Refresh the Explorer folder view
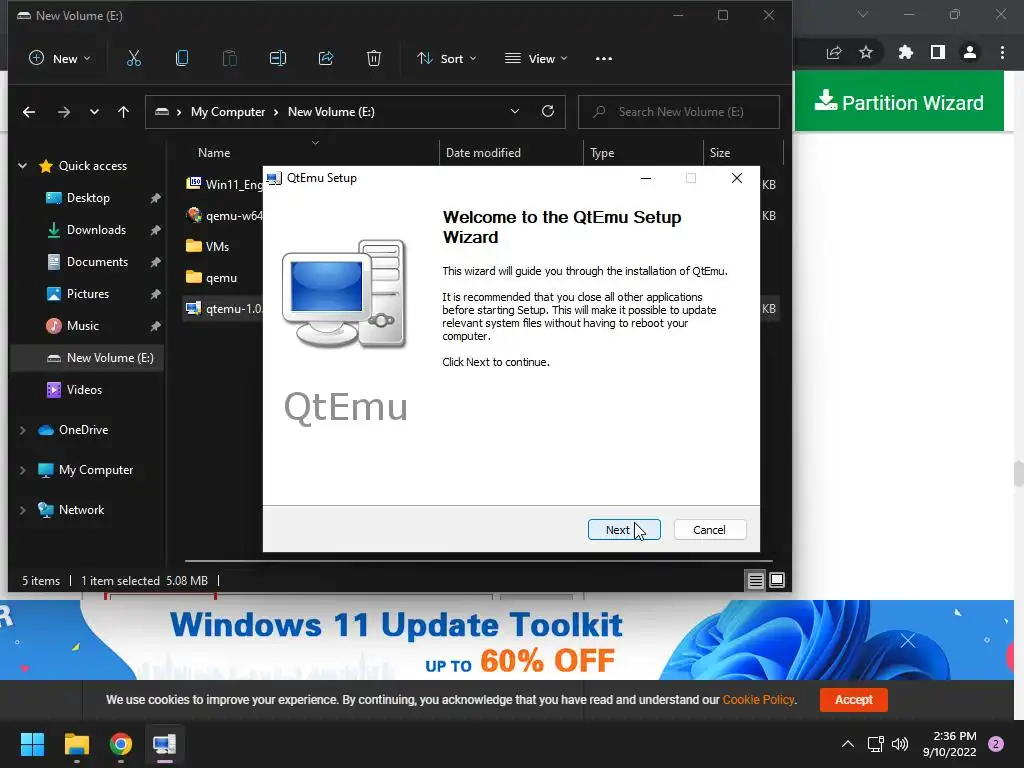The image size is (1024, 768). click(548, 112)
